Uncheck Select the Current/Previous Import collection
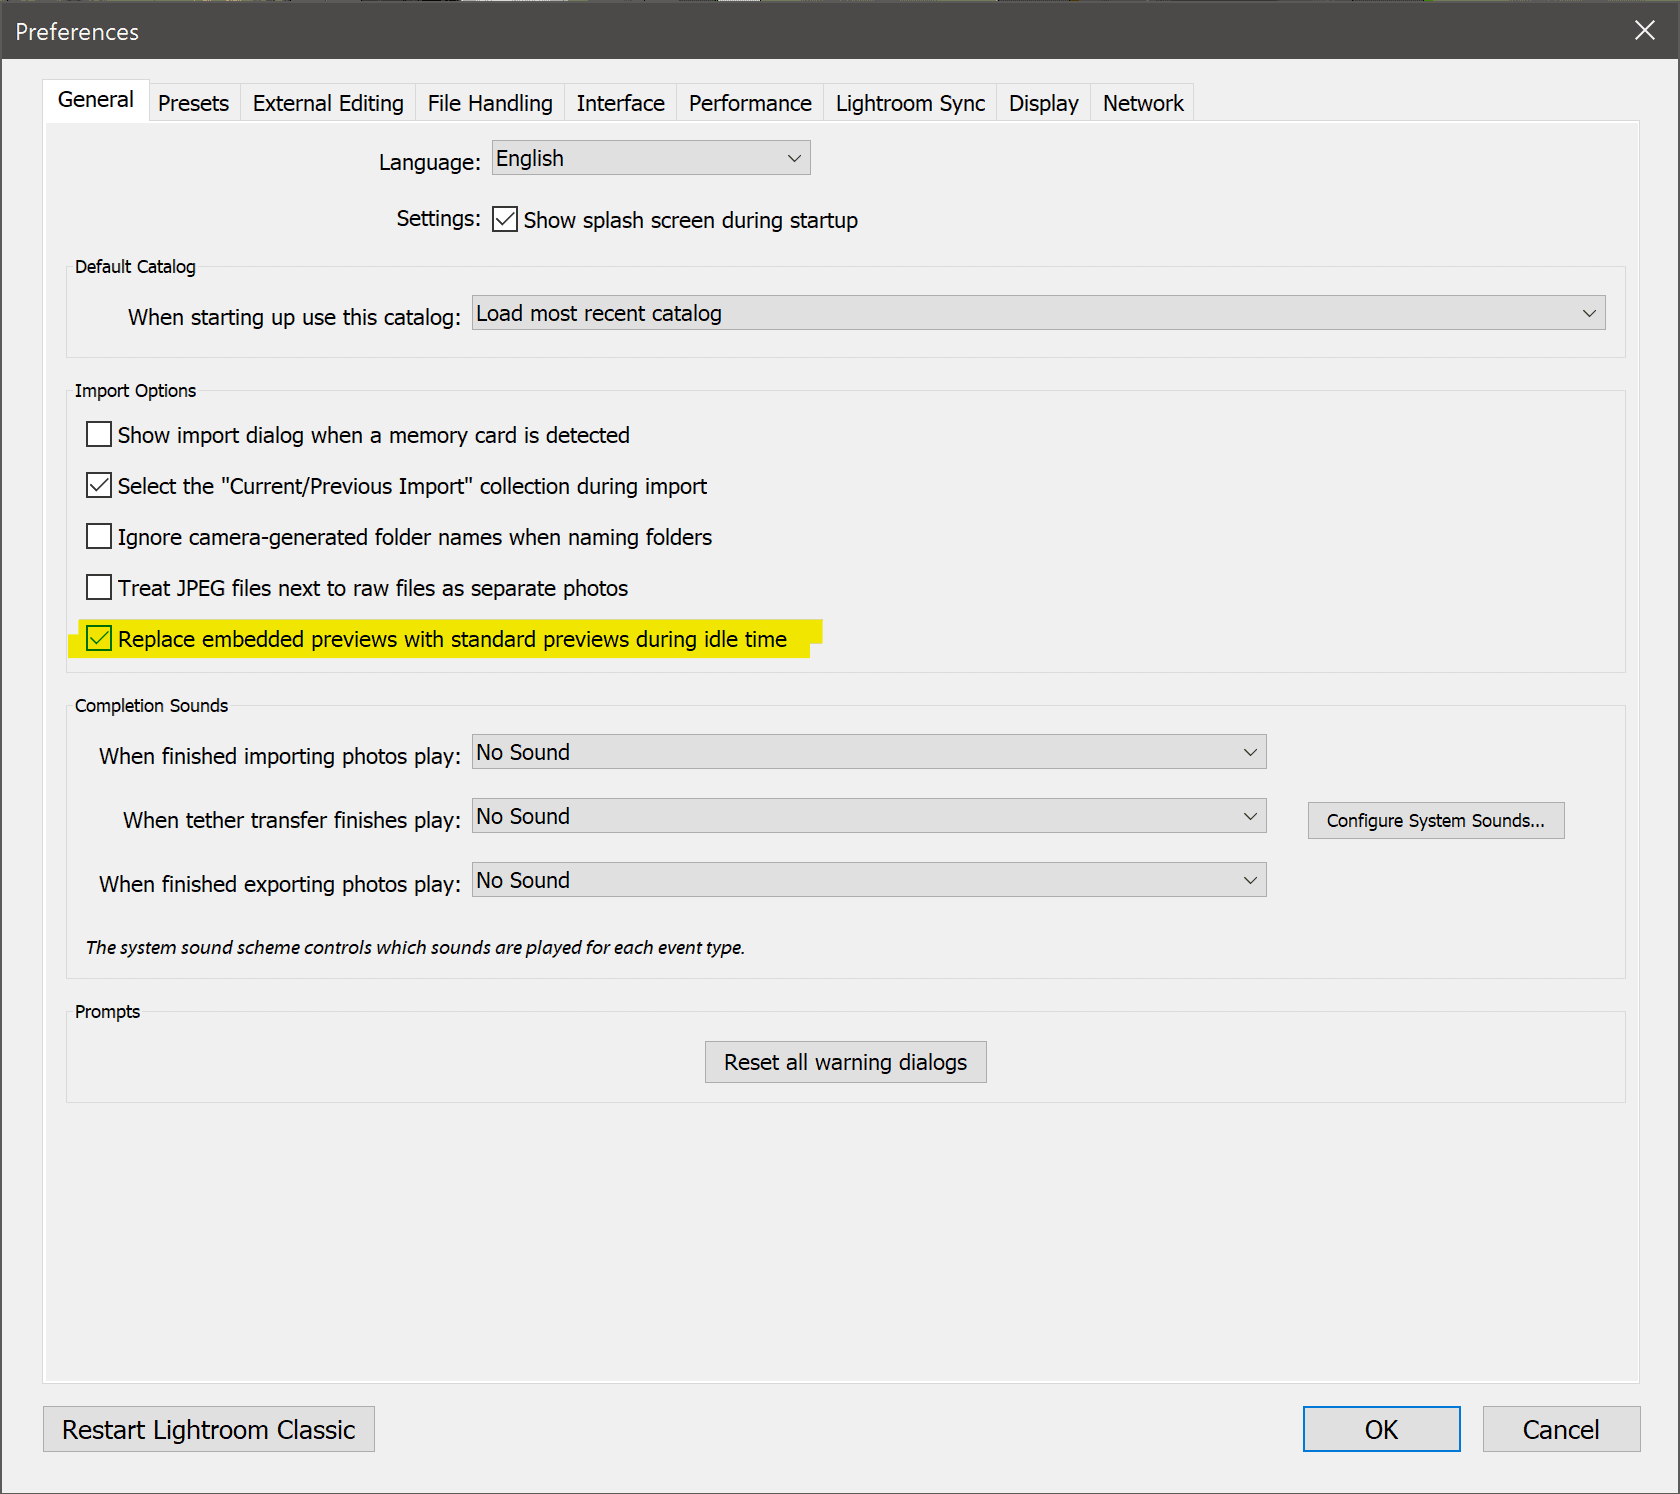The width and height of the screenshot is (1680, 1494). [98, 485]
